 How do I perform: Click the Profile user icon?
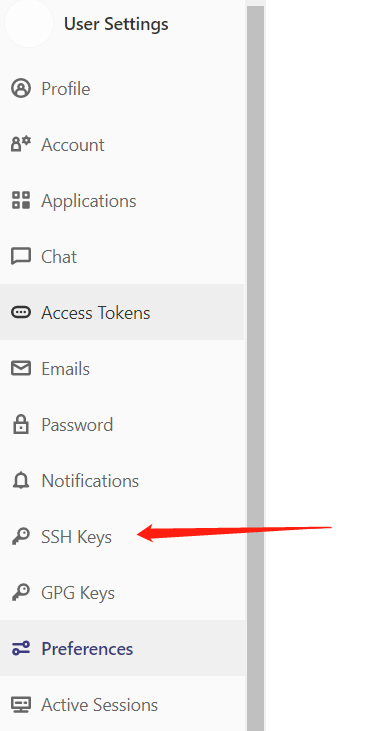point(21,88)
